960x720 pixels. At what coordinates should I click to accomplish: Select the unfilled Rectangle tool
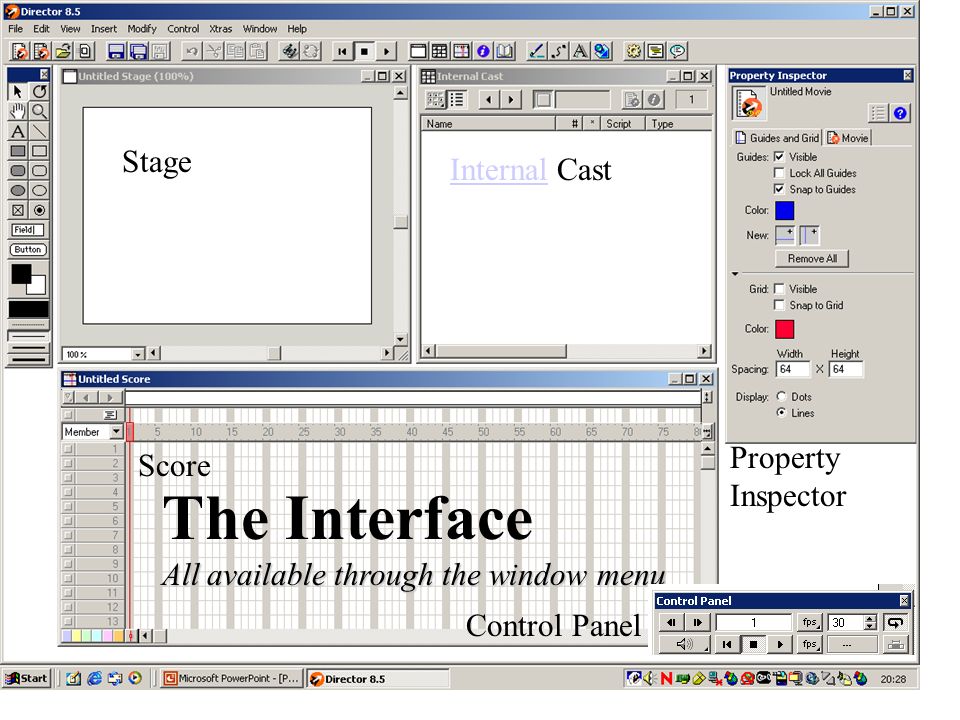click(39, 151)
